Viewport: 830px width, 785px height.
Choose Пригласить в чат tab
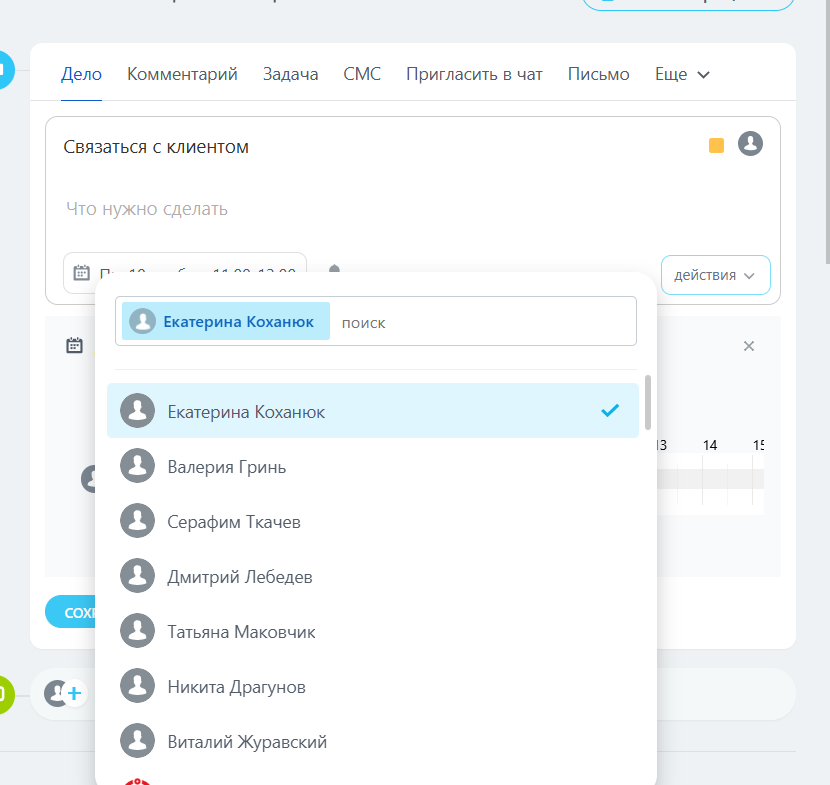point(474,74)
